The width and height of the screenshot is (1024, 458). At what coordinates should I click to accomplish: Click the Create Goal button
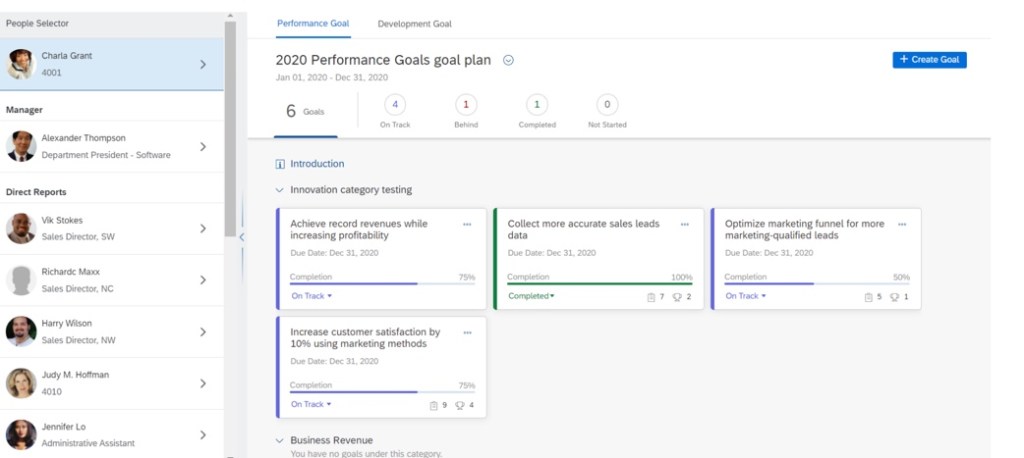[929, 60]
